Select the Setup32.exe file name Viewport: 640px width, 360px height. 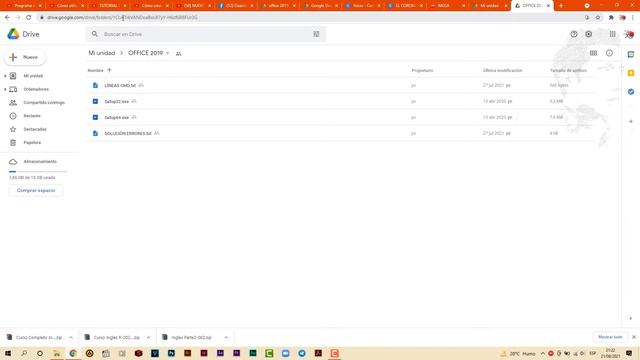coord(117,102)
